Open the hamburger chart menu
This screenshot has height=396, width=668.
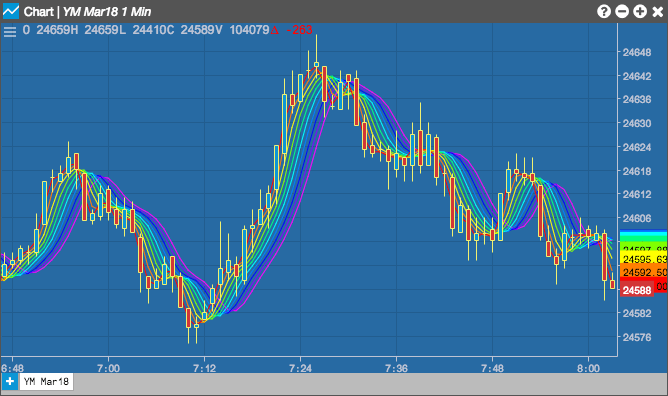click(10, 32)
